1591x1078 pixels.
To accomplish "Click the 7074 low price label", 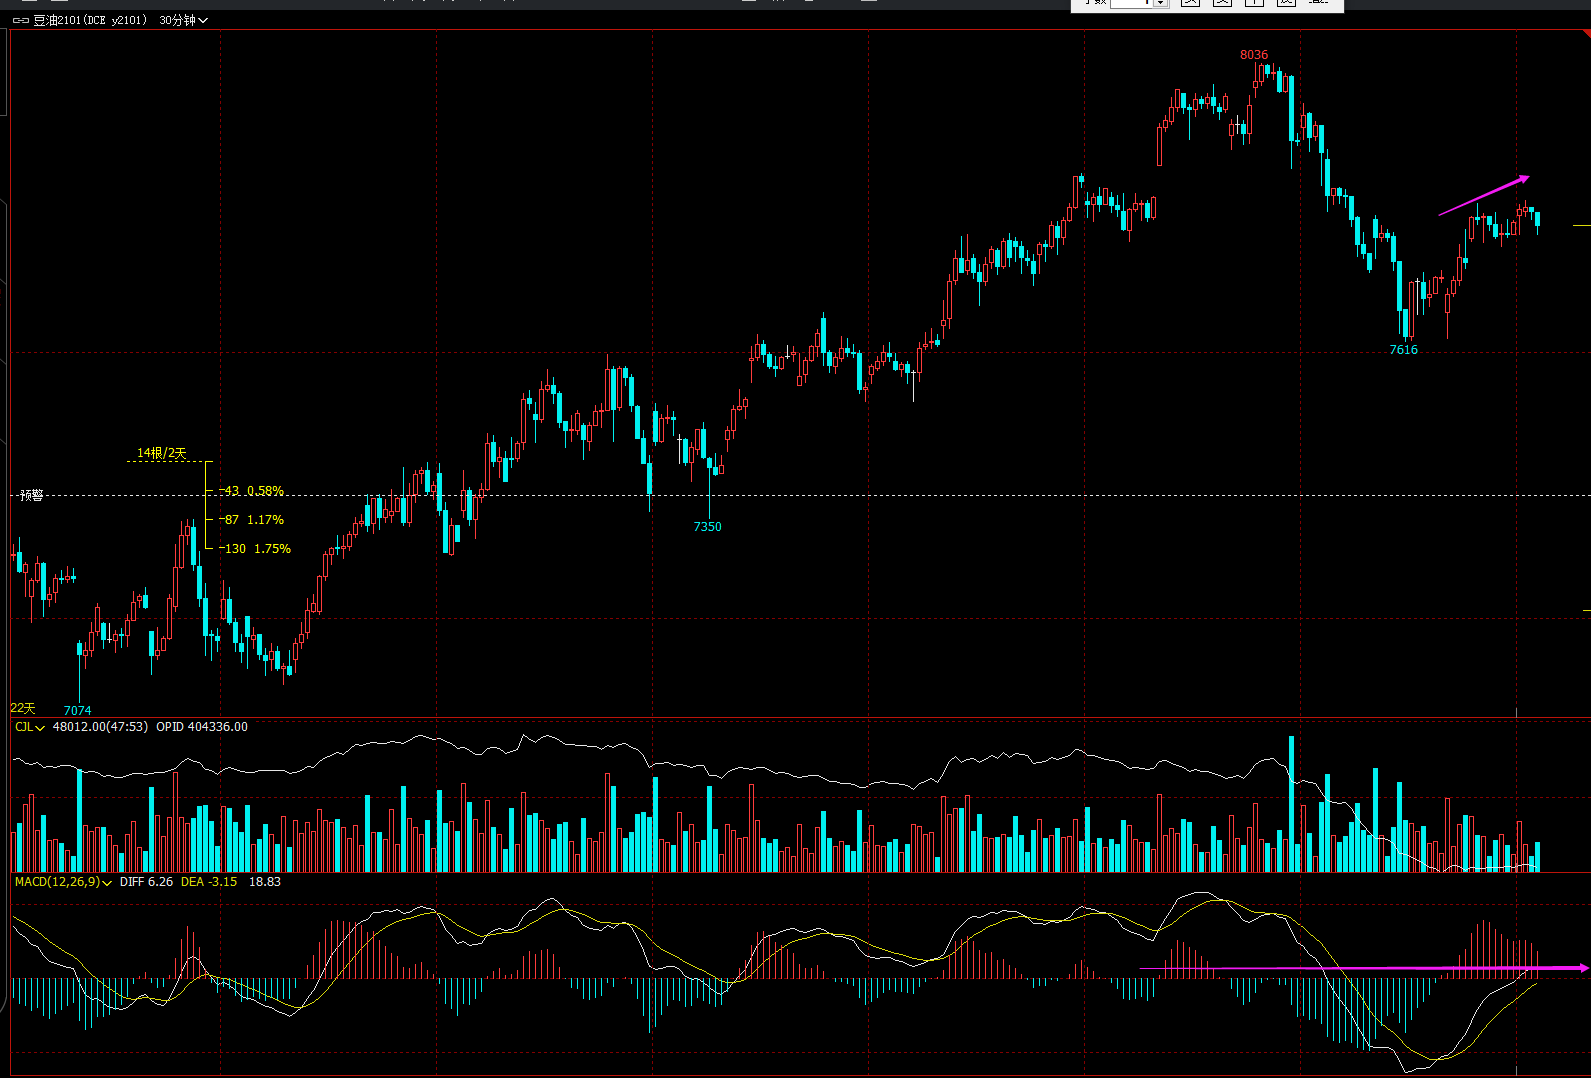I will 77,711.
